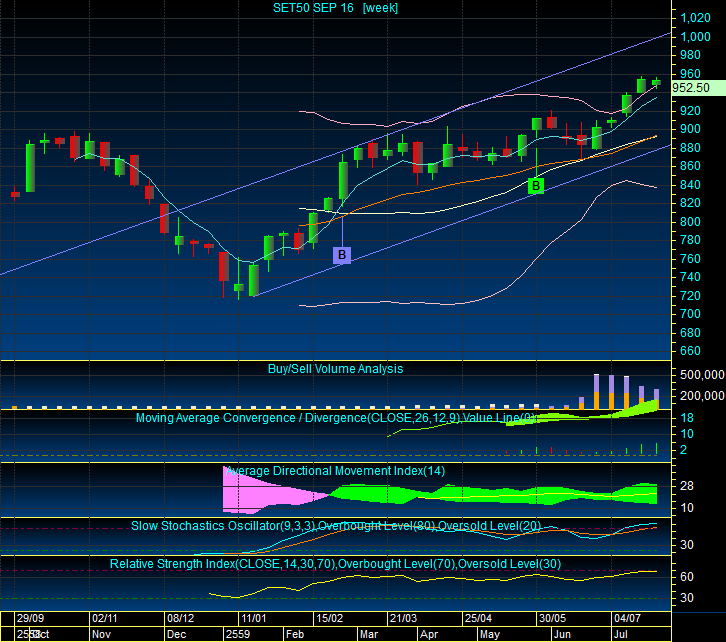Screen dimensions: 726x642
Task: Select the Slow Stochastics Oscillator panel title
Action: [x=336, y=526]
